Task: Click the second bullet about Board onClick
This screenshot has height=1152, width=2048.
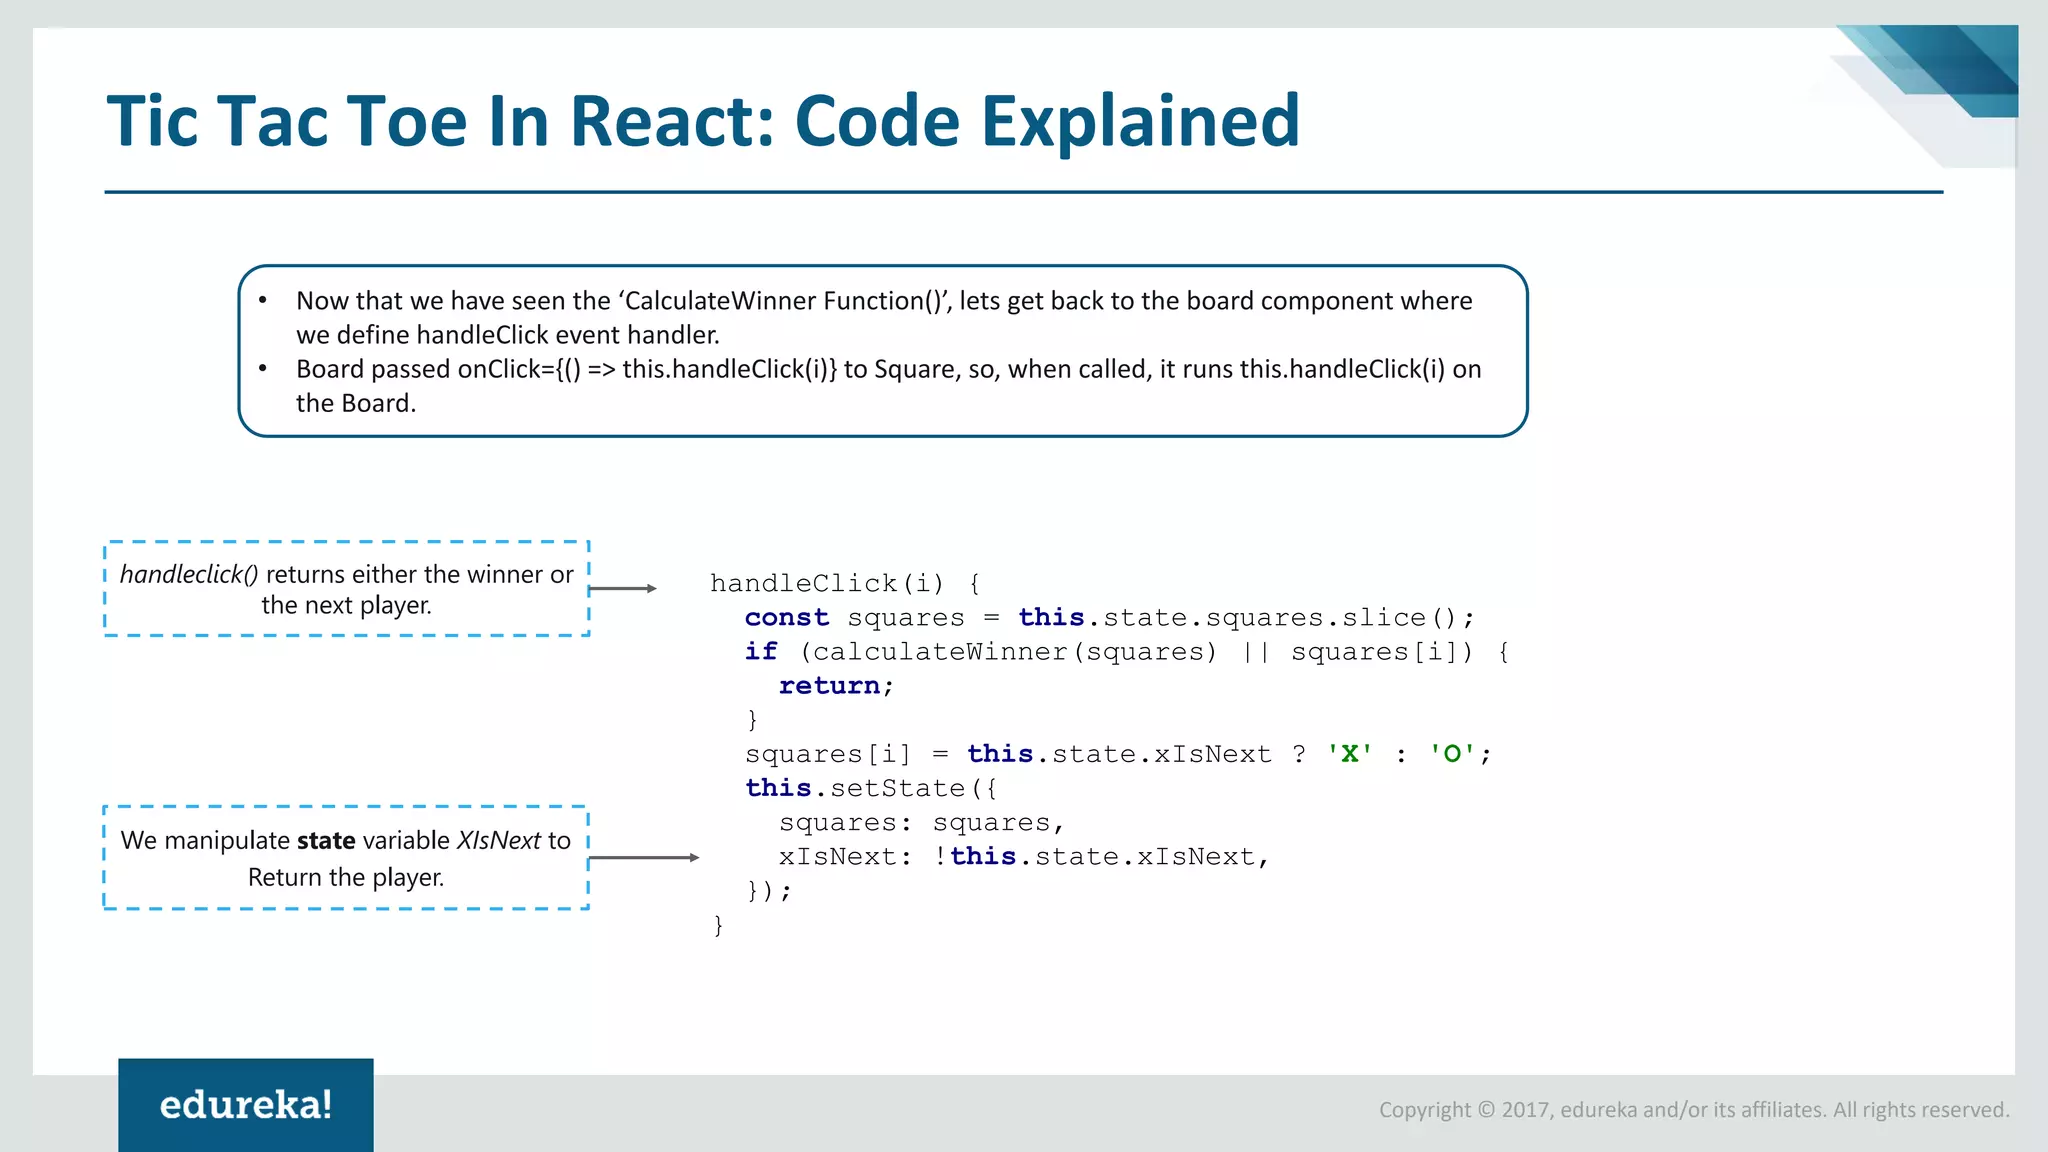Action: [887, 385]
